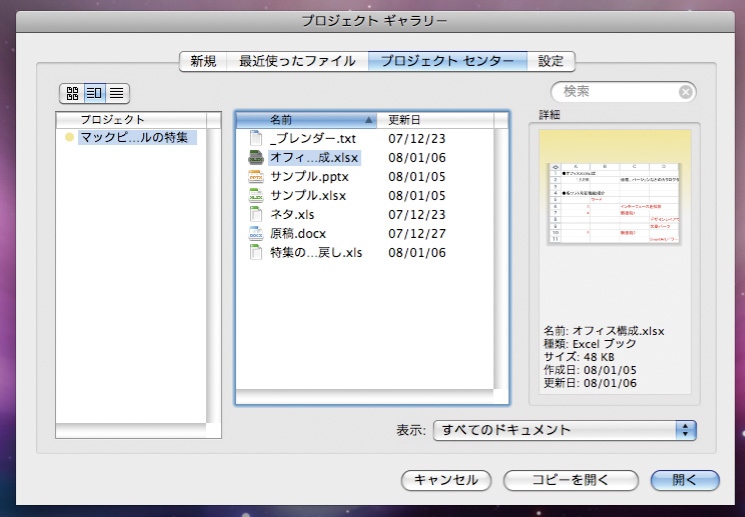Open the 最近使ったファイル tab
745x517 pixels.
[x=297, y=61]
